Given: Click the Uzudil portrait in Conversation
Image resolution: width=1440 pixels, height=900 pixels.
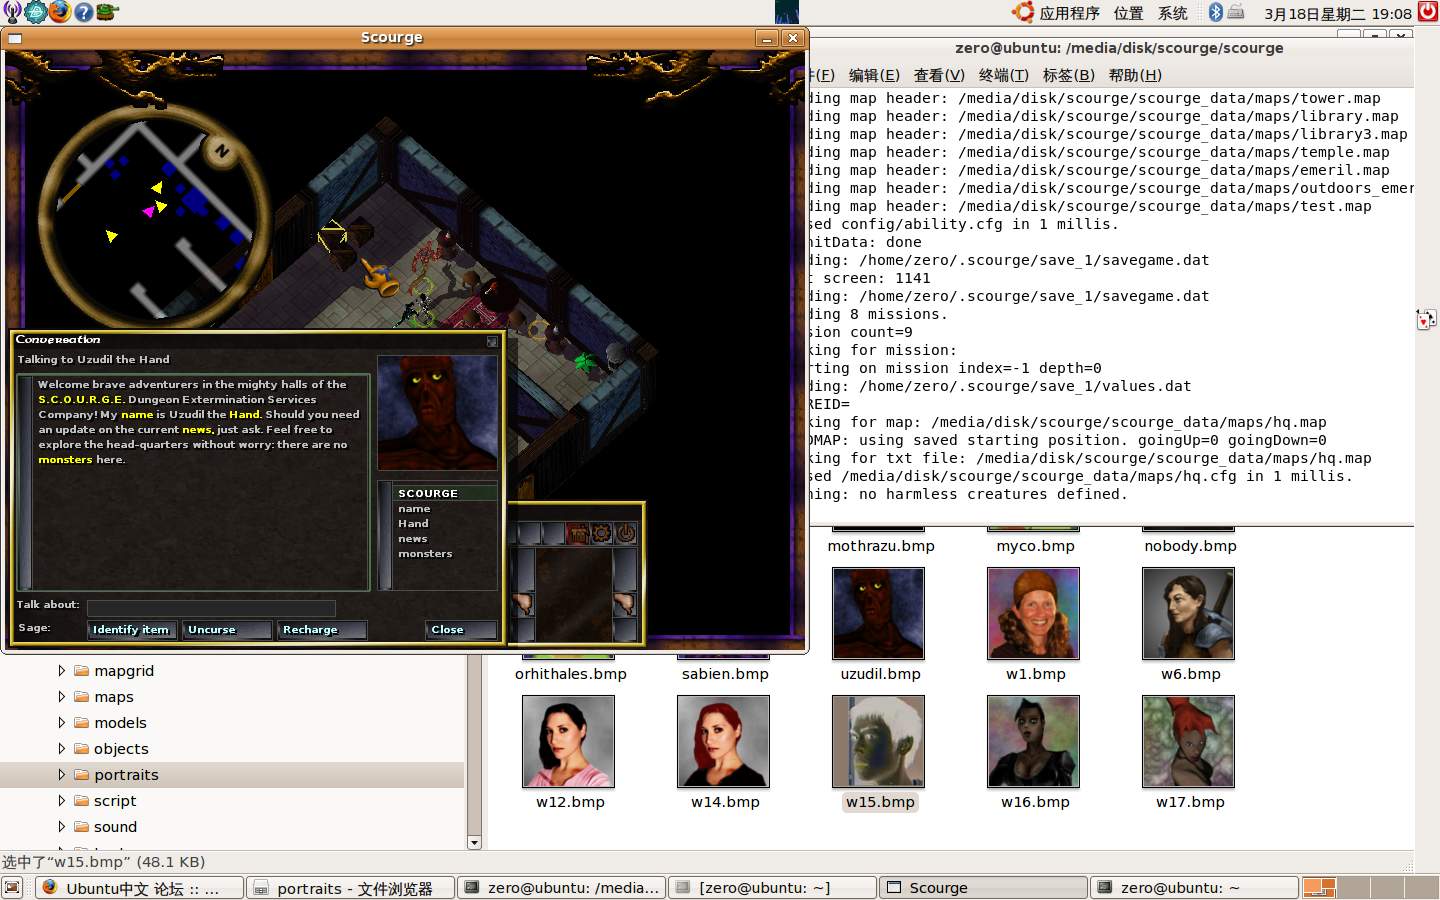Looking at the screenshot, I should click(x=437, y=413).
